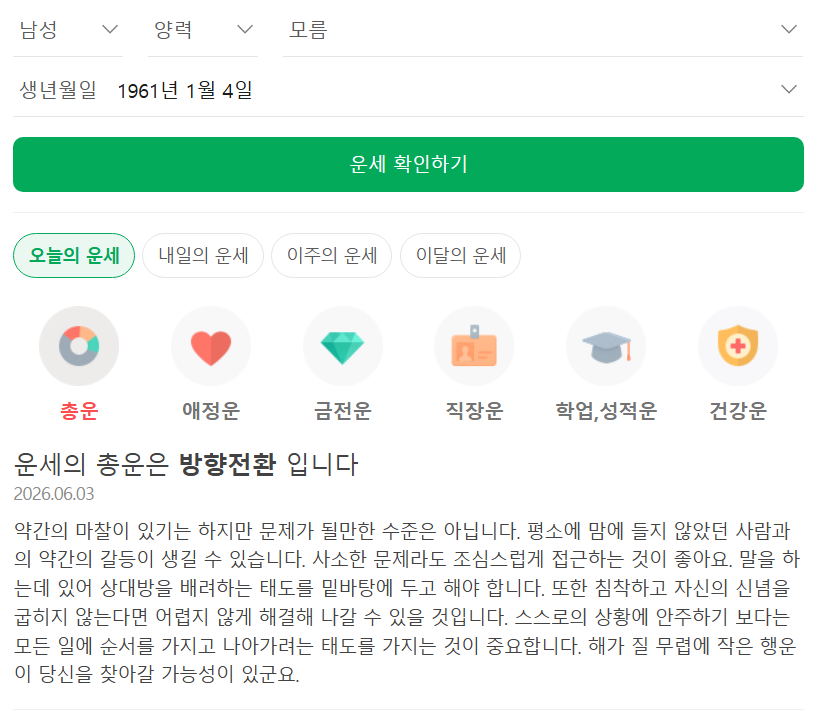
Task: Open the 생년월일 date dropdown chevron
Action: click(789, 89)
